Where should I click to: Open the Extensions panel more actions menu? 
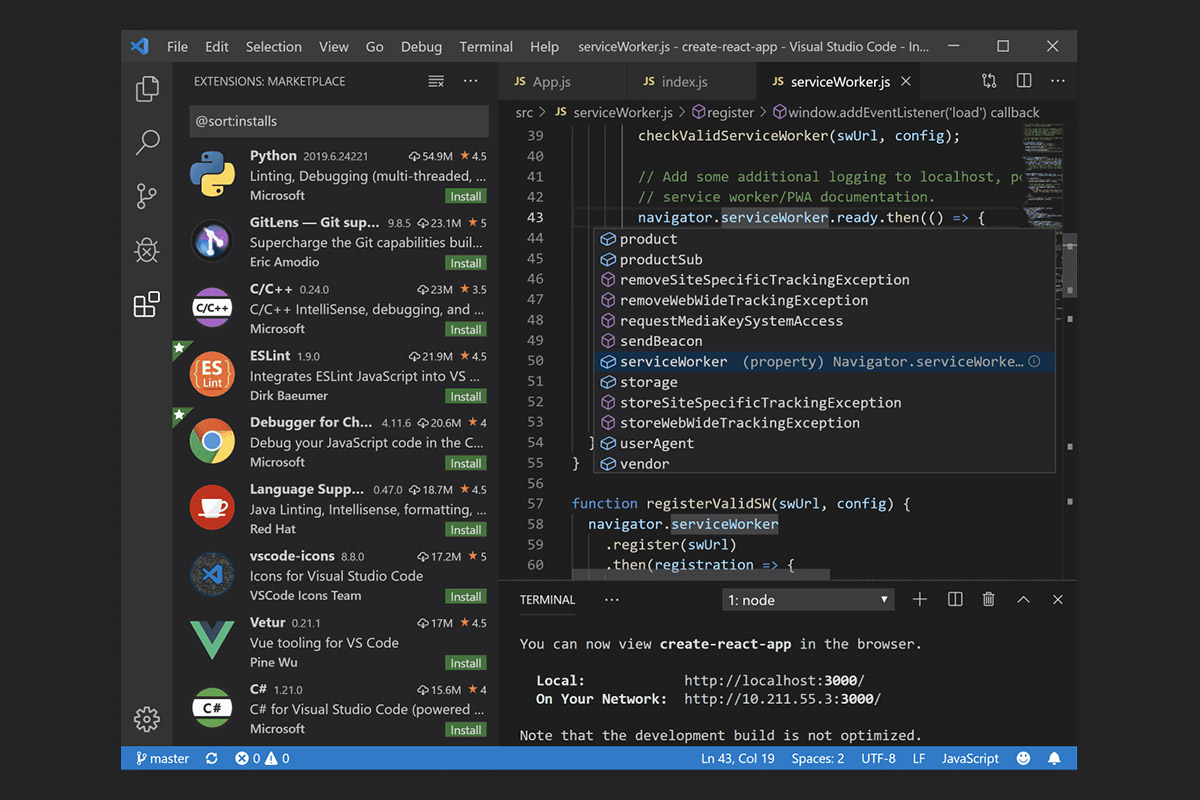(x=470, y=81)
